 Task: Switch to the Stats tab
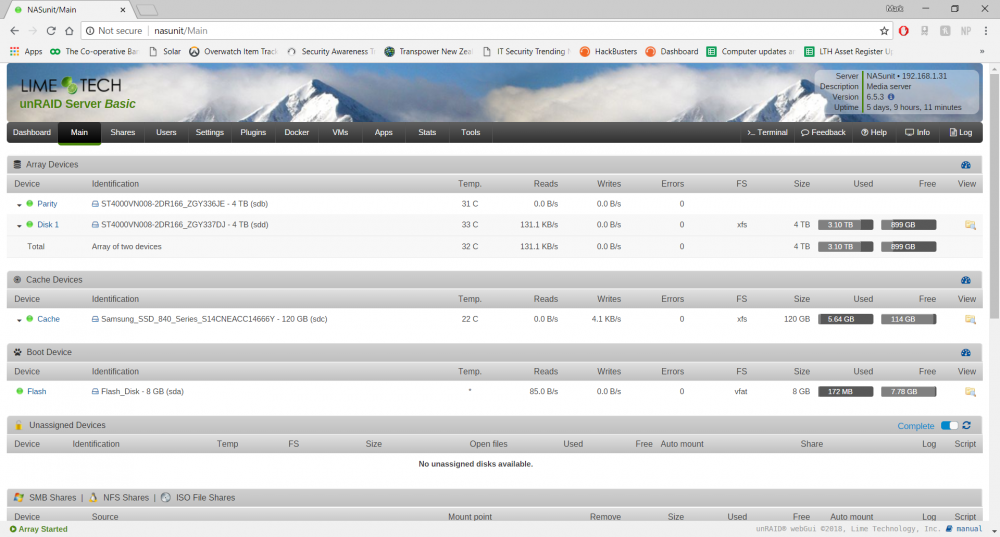pyautogui.click(x=427, y=133)
